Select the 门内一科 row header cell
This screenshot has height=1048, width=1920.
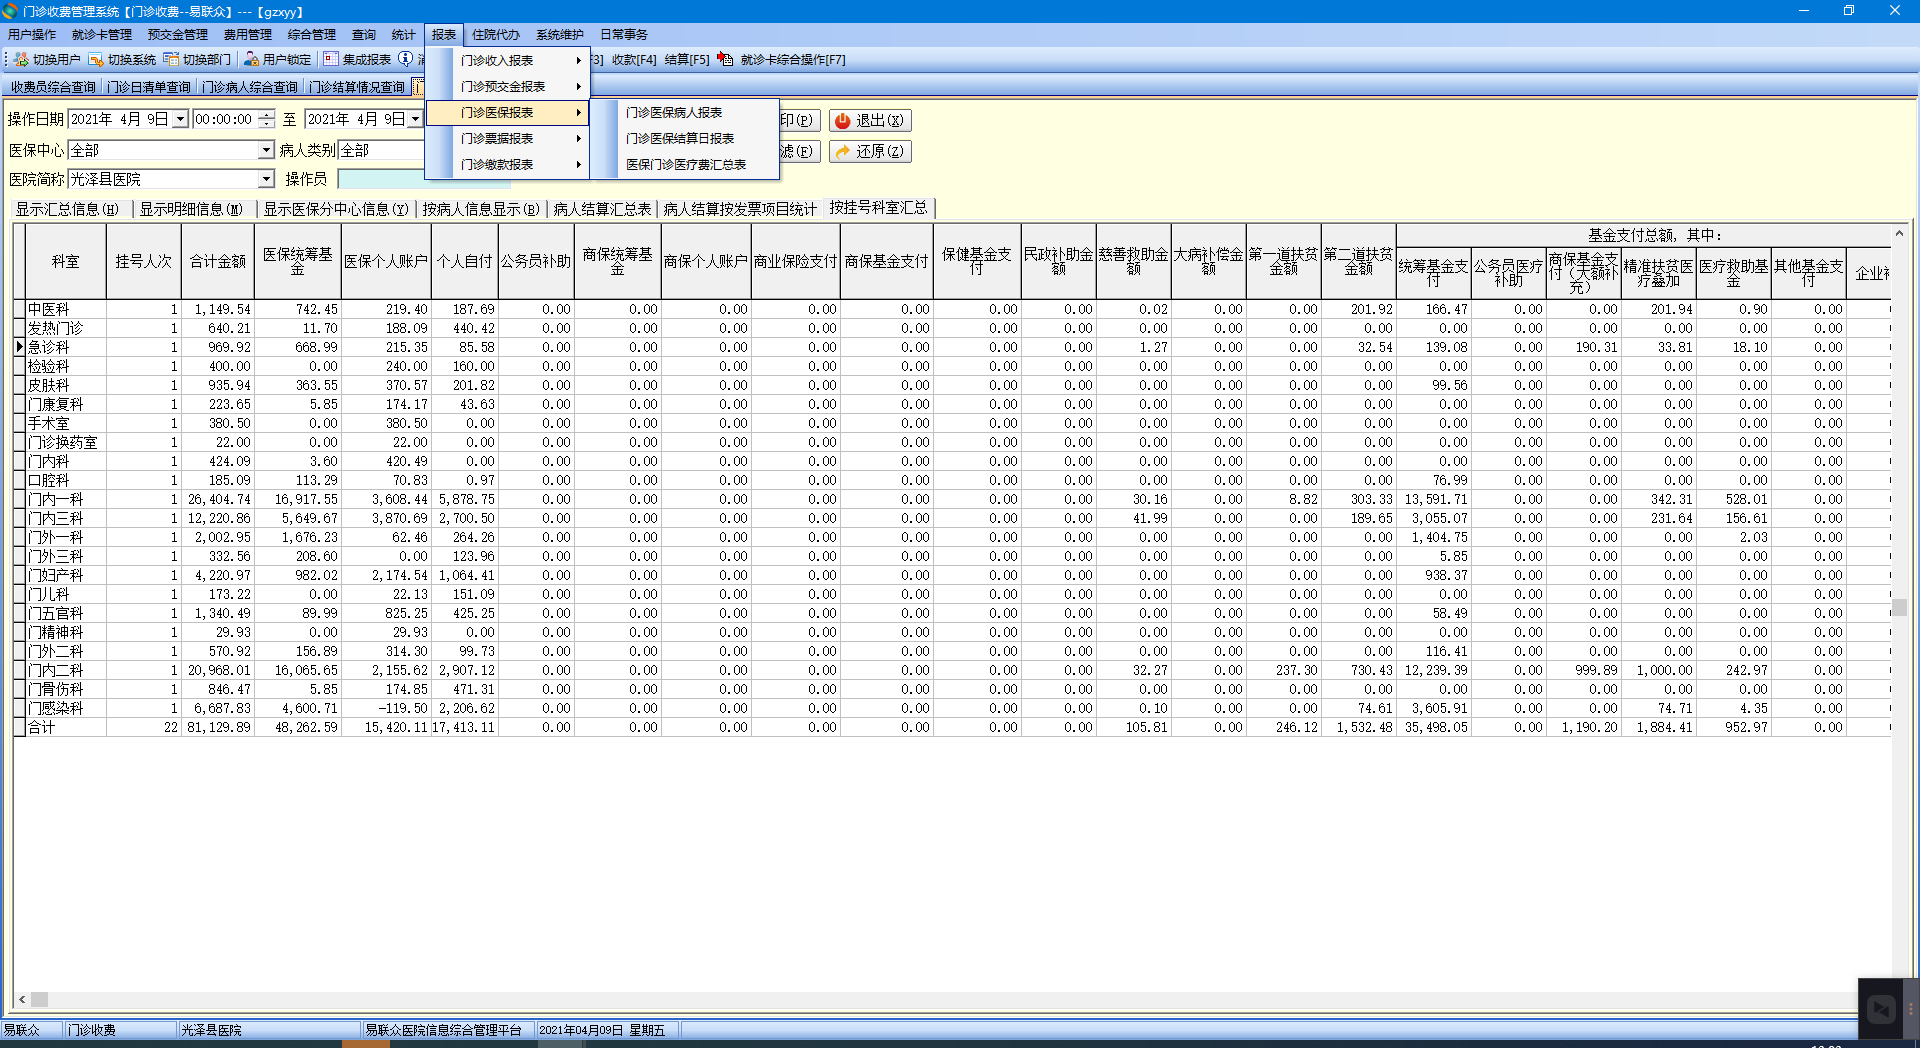(19, 500)
